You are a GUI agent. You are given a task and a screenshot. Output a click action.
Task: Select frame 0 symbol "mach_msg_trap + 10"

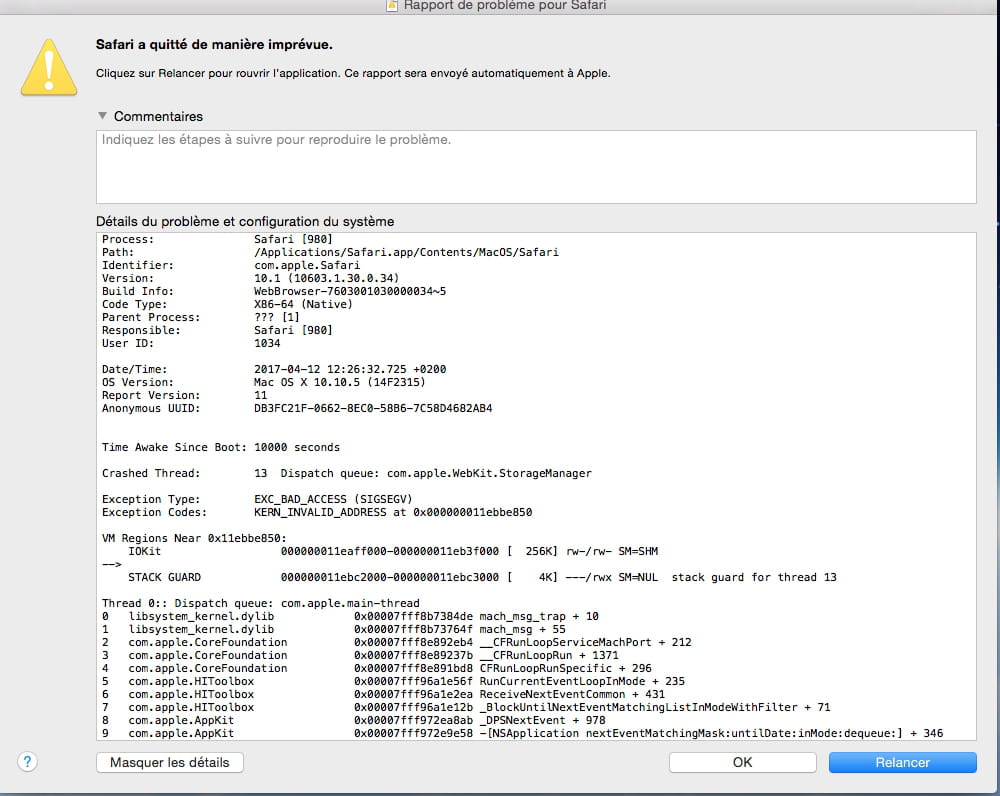point(539,616)
